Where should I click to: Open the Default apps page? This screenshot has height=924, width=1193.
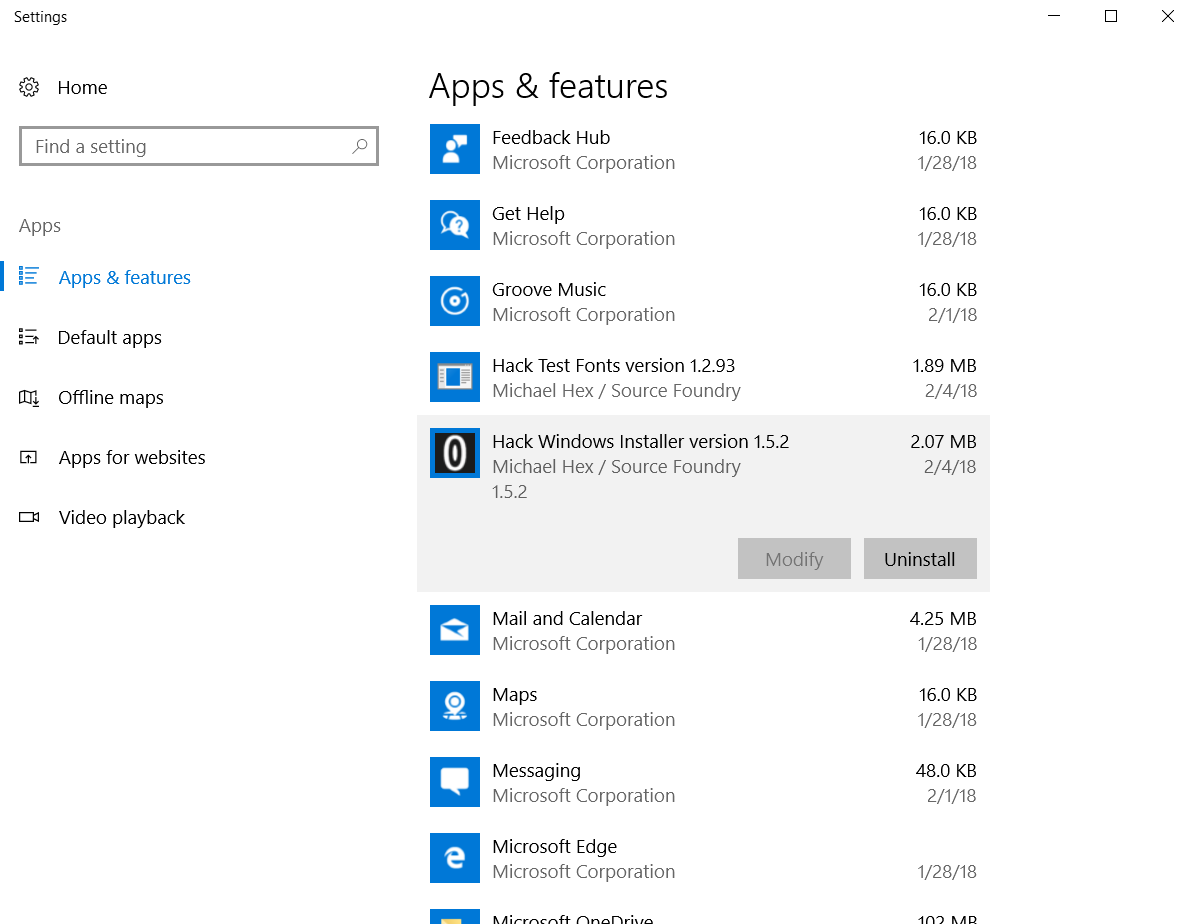(110, 337)
